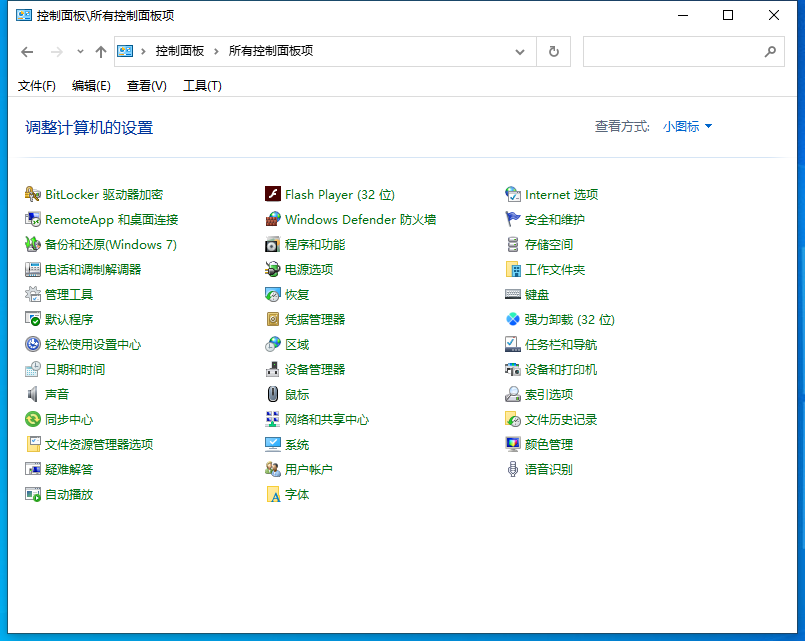Open the 用户帐户 link
This screenshot has width=805, height=641.
(x=308, y=470)
